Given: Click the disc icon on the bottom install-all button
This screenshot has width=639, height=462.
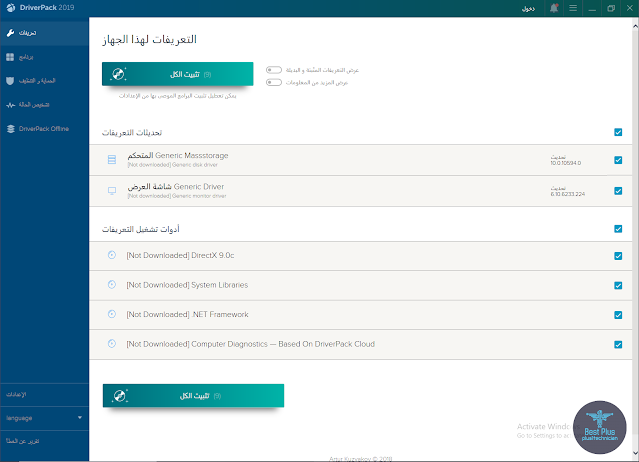Looking at the screenshot, I should [120, 396].
